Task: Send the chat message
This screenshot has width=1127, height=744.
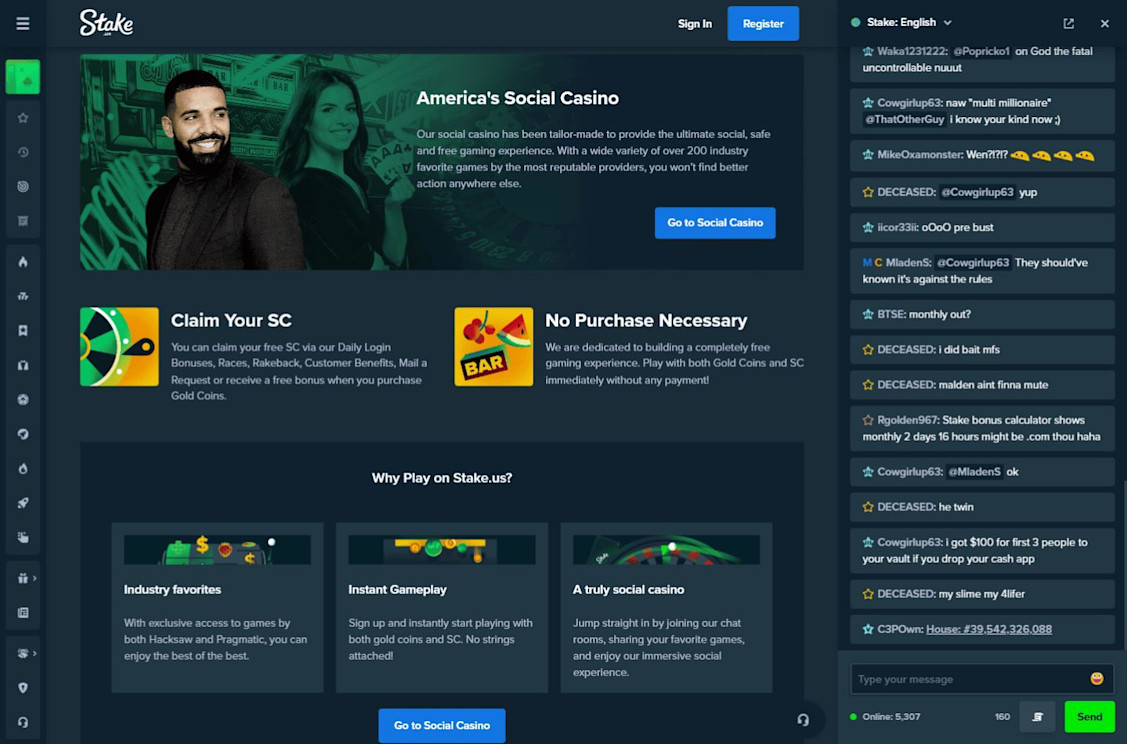Action: (x=1090, y=717)
